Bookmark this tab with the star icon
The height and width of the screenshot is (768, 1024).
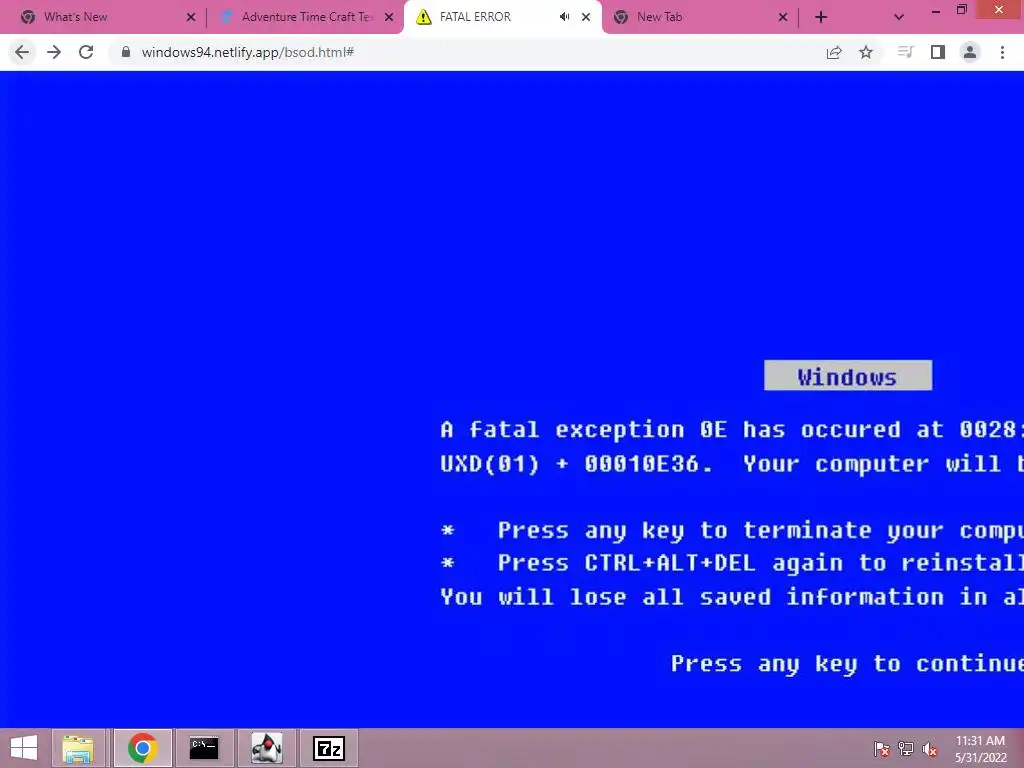866,52
